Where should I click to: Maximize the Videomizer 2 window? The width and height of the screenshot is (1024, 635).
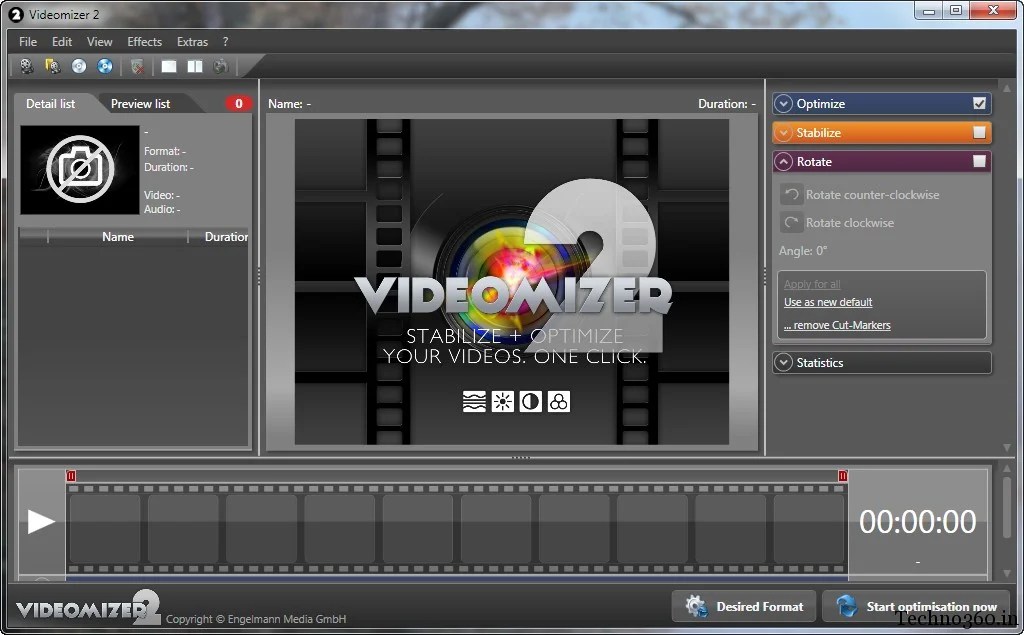point(956,10)
